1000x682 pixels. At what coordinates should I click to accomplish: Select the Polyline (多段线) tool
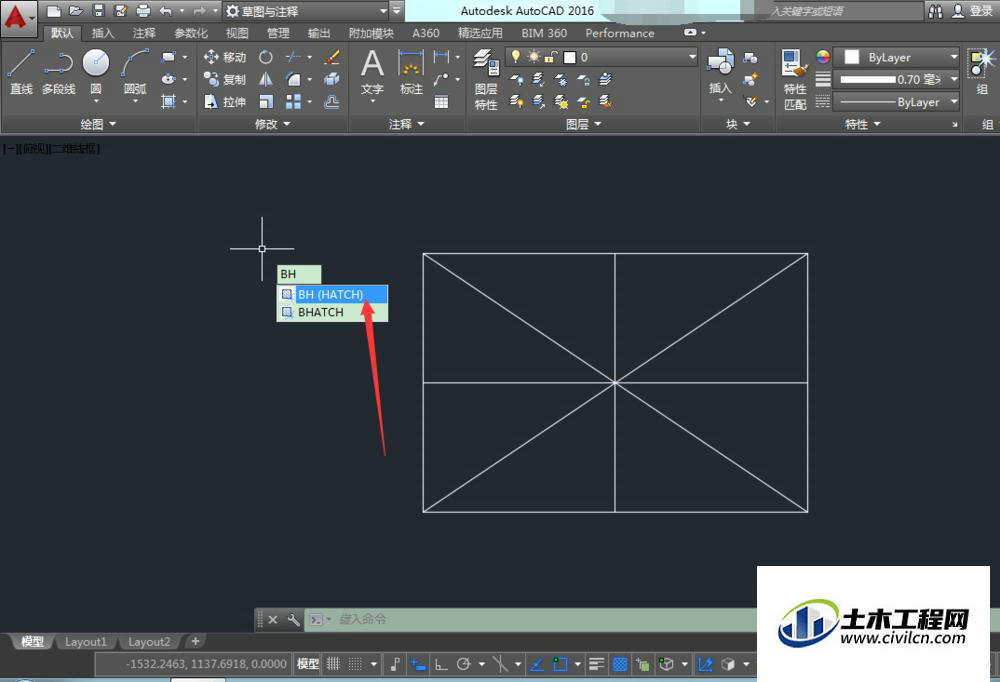(59, 72)
